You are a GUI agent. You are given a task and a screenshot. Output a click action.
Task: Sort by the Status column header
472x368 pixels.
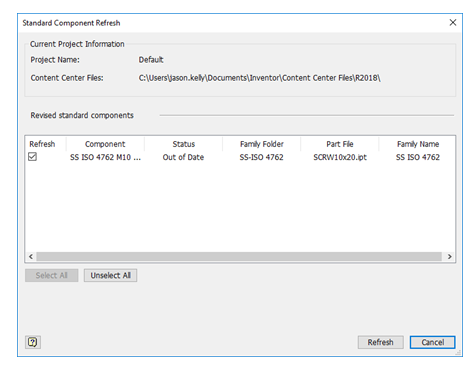pos(184,144)
